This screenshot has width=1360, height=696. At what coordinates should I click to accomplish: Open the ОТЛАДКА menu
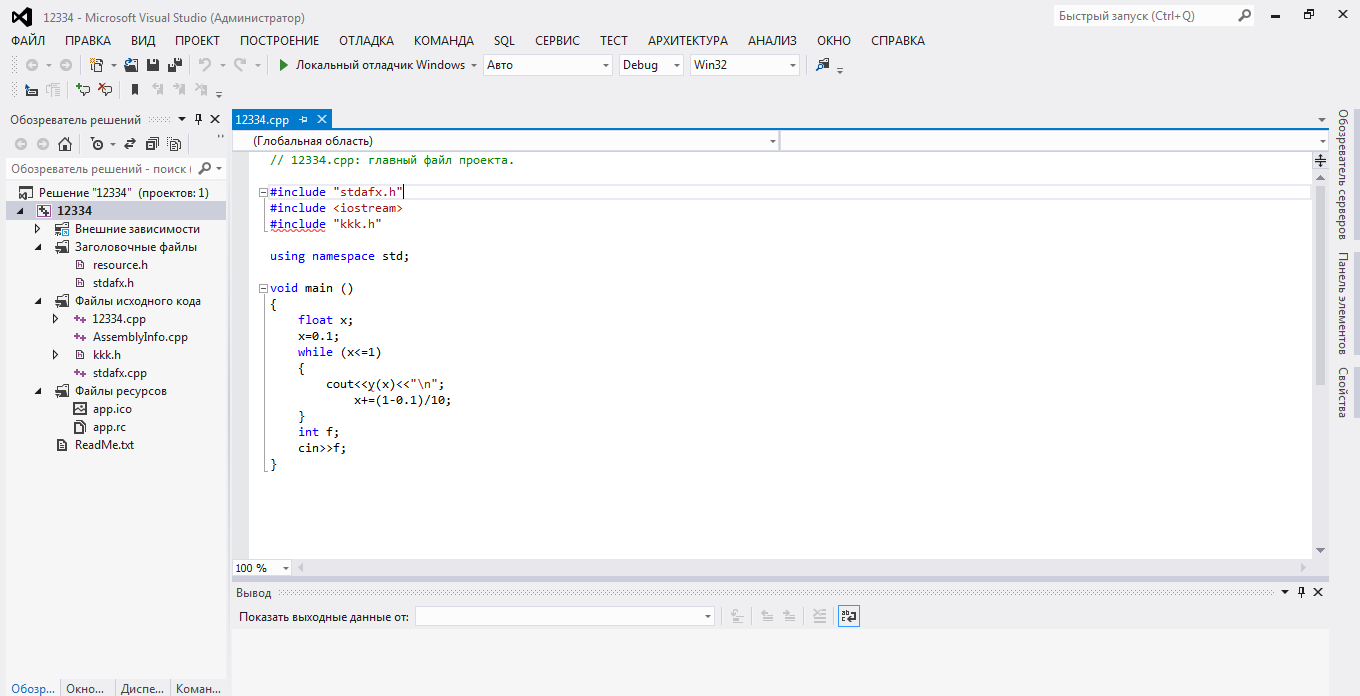[x=366, y=41]
